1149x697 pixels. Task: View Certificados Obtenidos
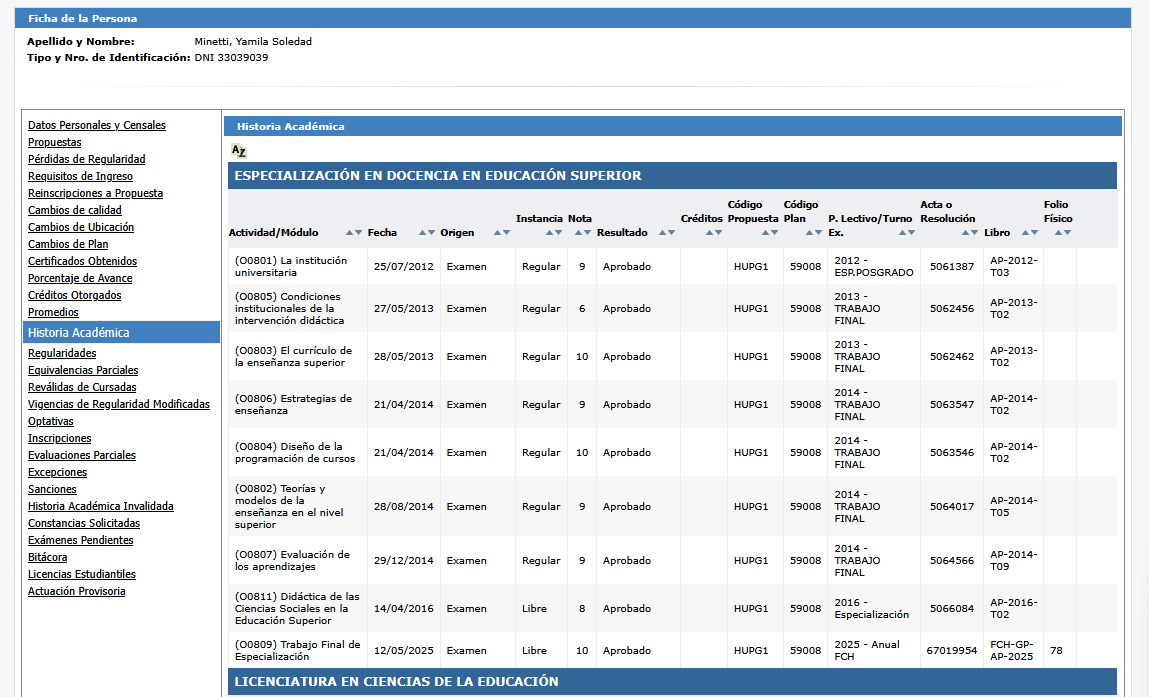(x=82, y=261)
